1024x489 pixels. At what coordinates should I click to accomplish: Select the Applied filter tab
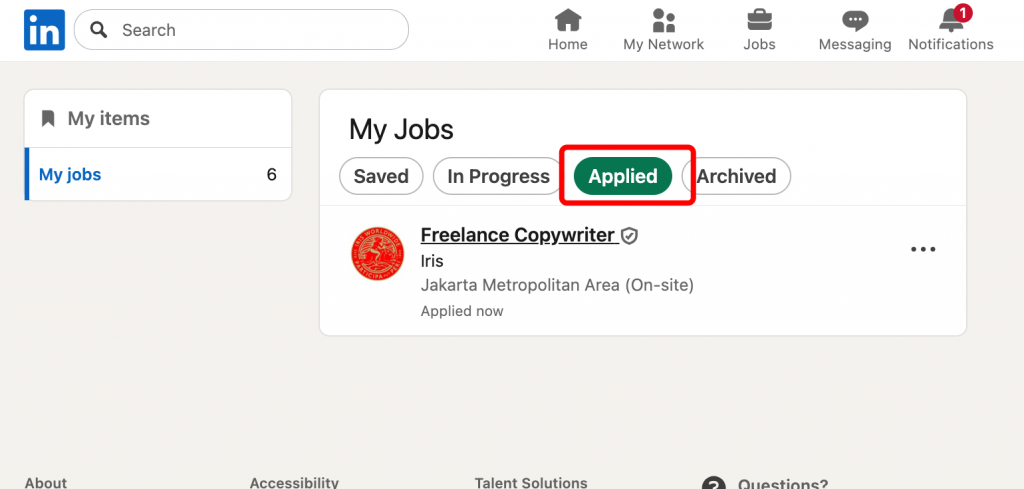pos(623,176)
